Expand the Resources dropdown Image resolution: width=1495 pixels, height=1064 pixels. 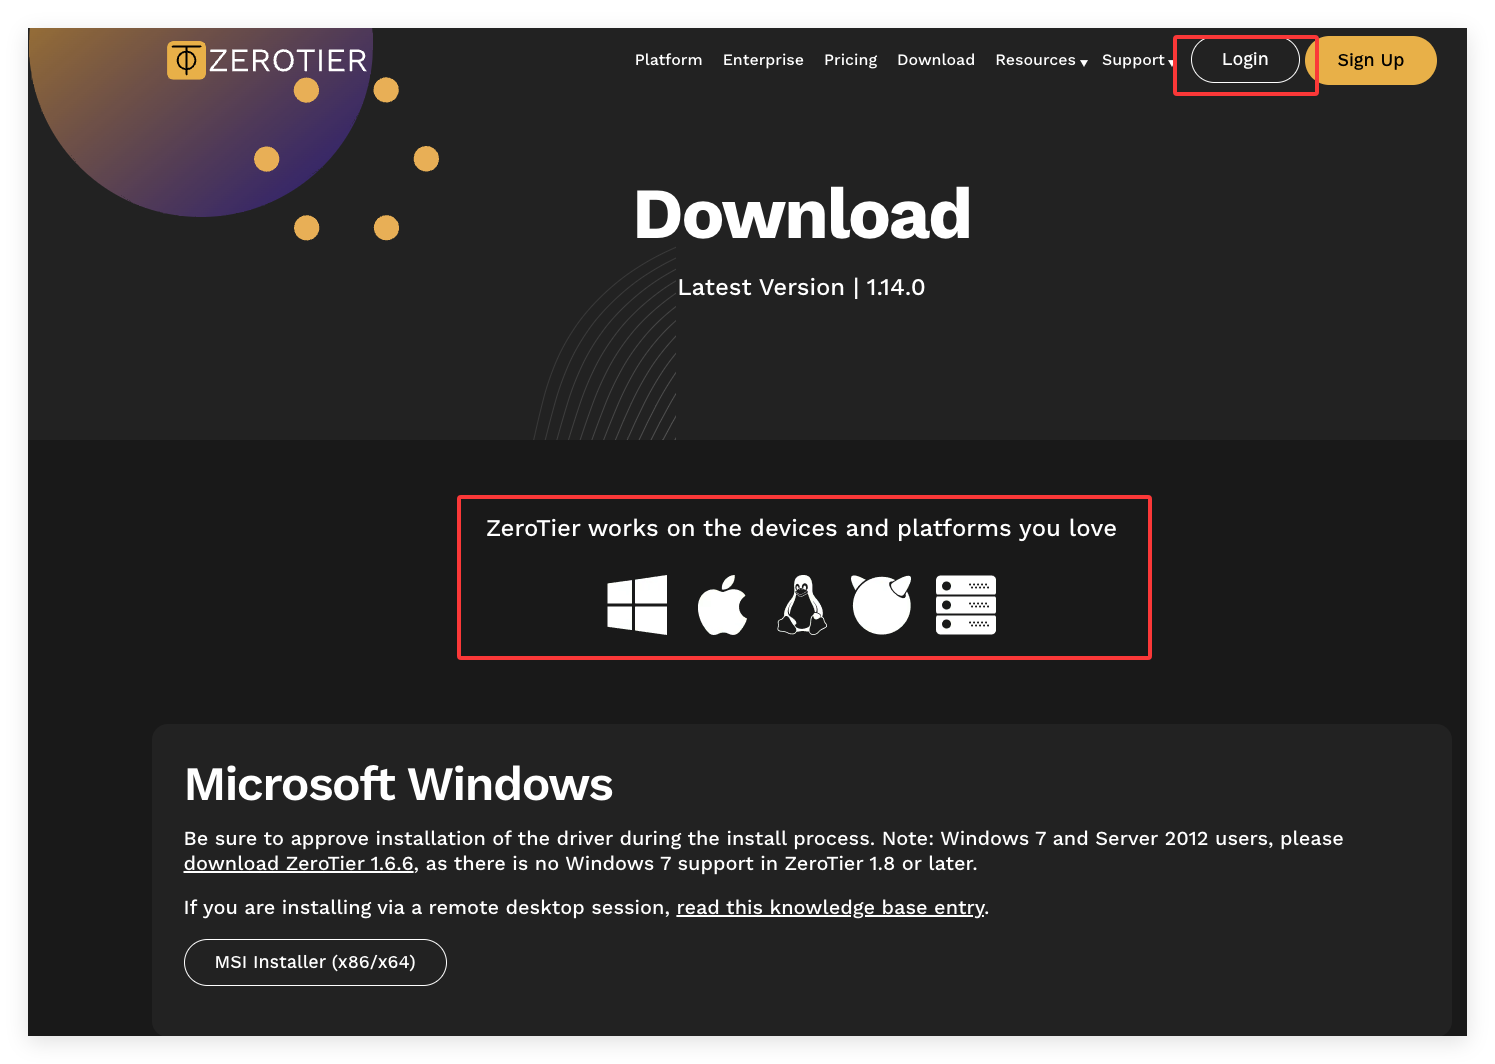[x=1041, y=60]
